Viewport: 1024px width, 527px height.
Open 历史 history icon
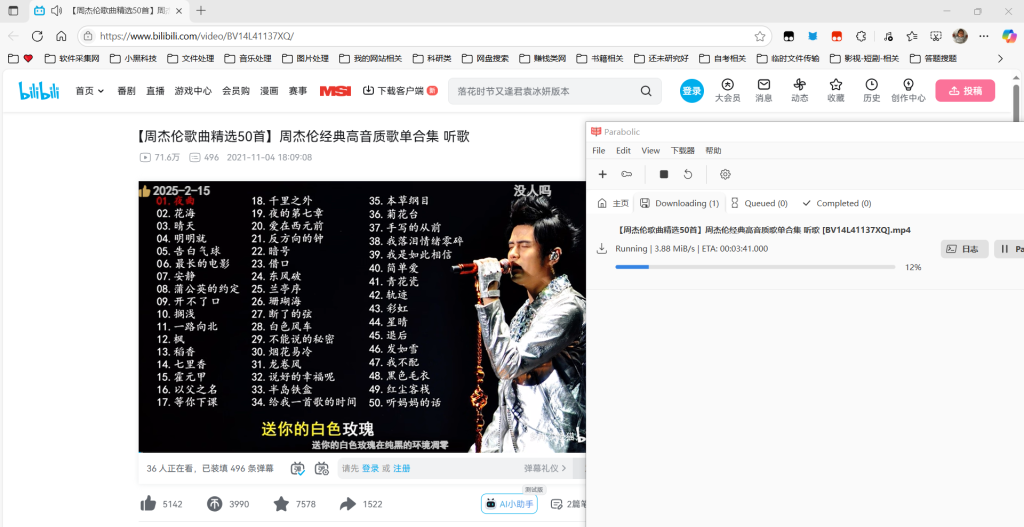point(871,91)
